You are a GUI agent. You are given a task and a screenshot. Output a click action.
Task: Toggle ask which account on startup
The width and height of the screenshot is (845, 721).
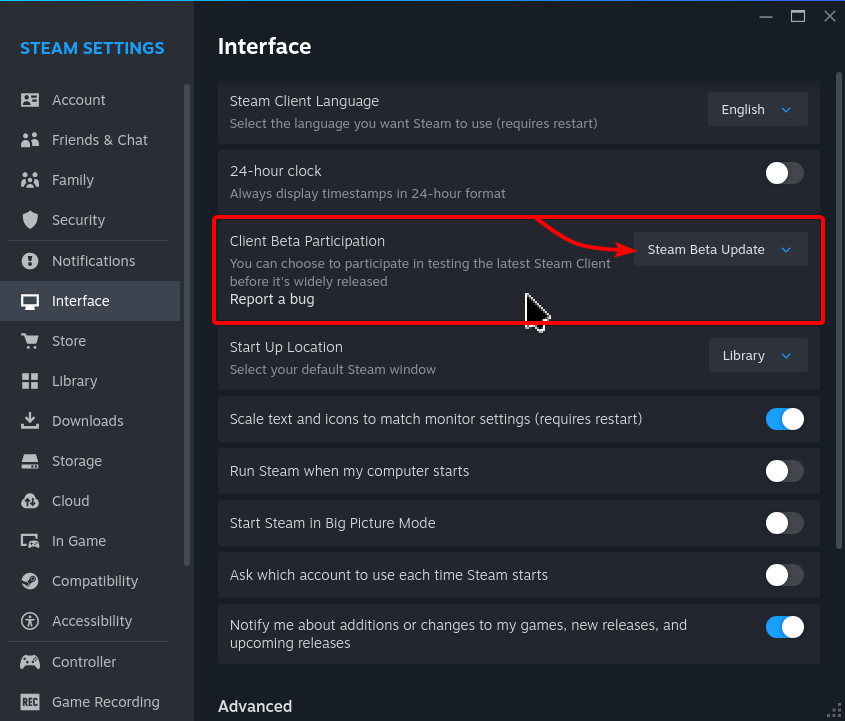(785, 576)
